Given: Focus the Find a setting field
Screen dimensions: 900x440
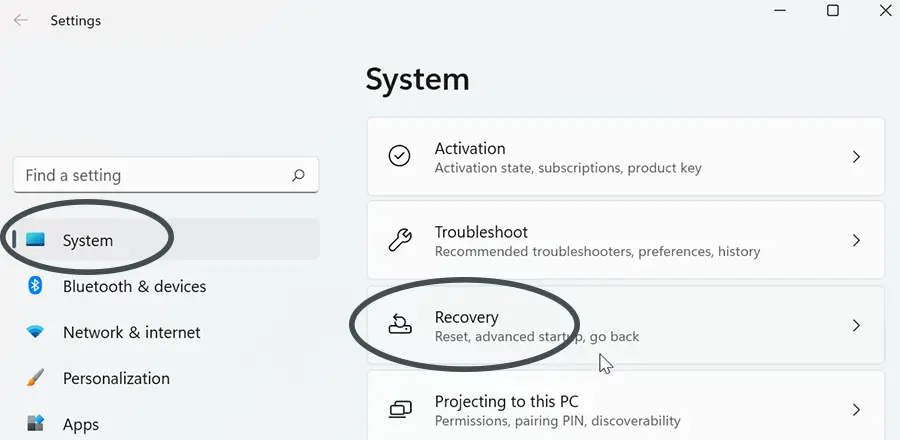Looking at the screenshot, I should [x=166, y=175].
